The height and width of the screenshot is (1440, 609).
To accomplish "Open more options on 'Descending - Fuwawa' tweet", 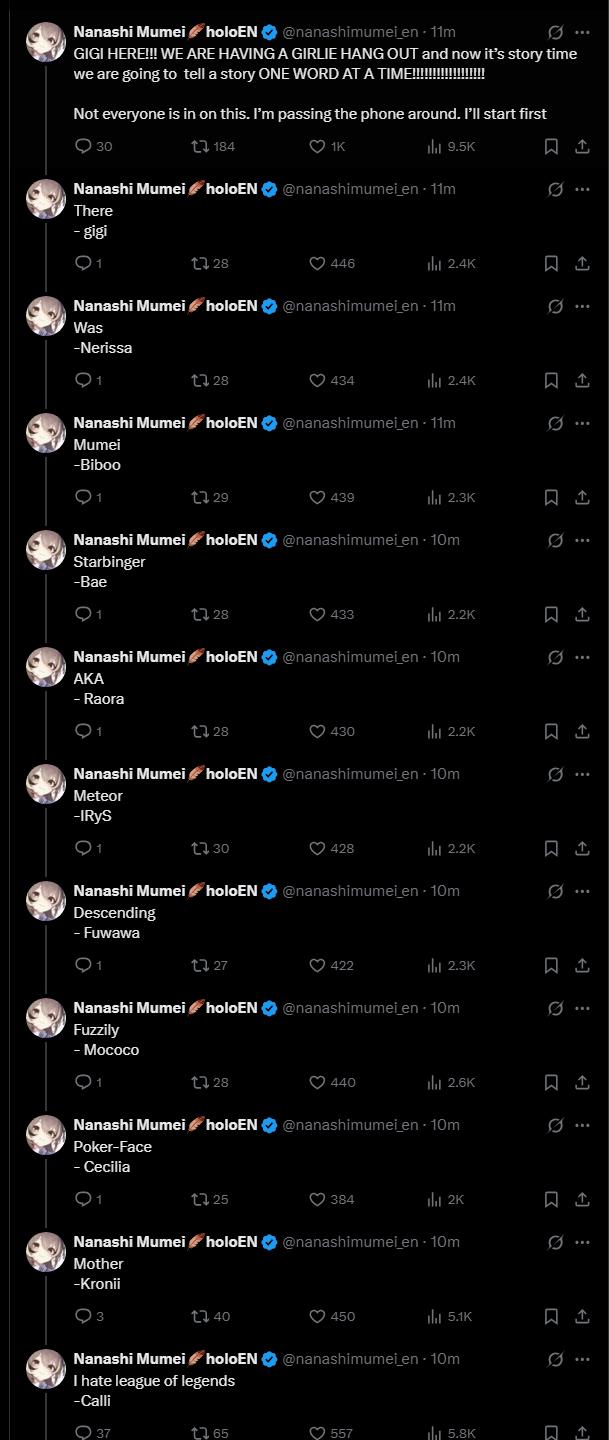I will click(582, 890).
